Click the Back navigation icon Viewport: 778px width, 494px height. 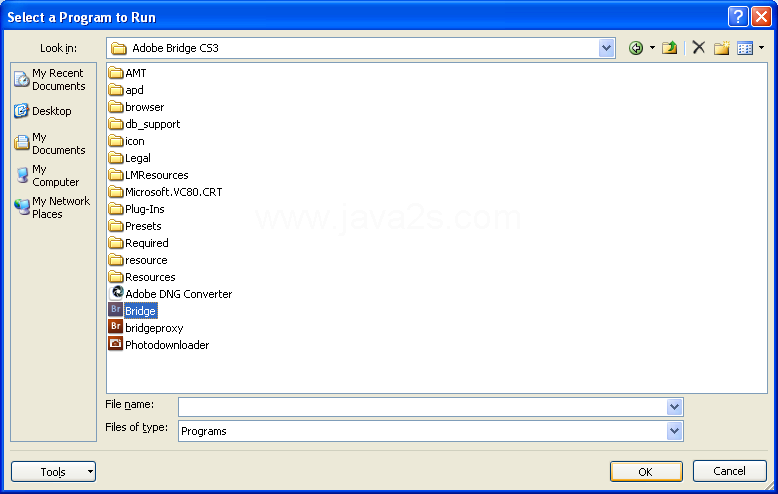pos(636,48)
